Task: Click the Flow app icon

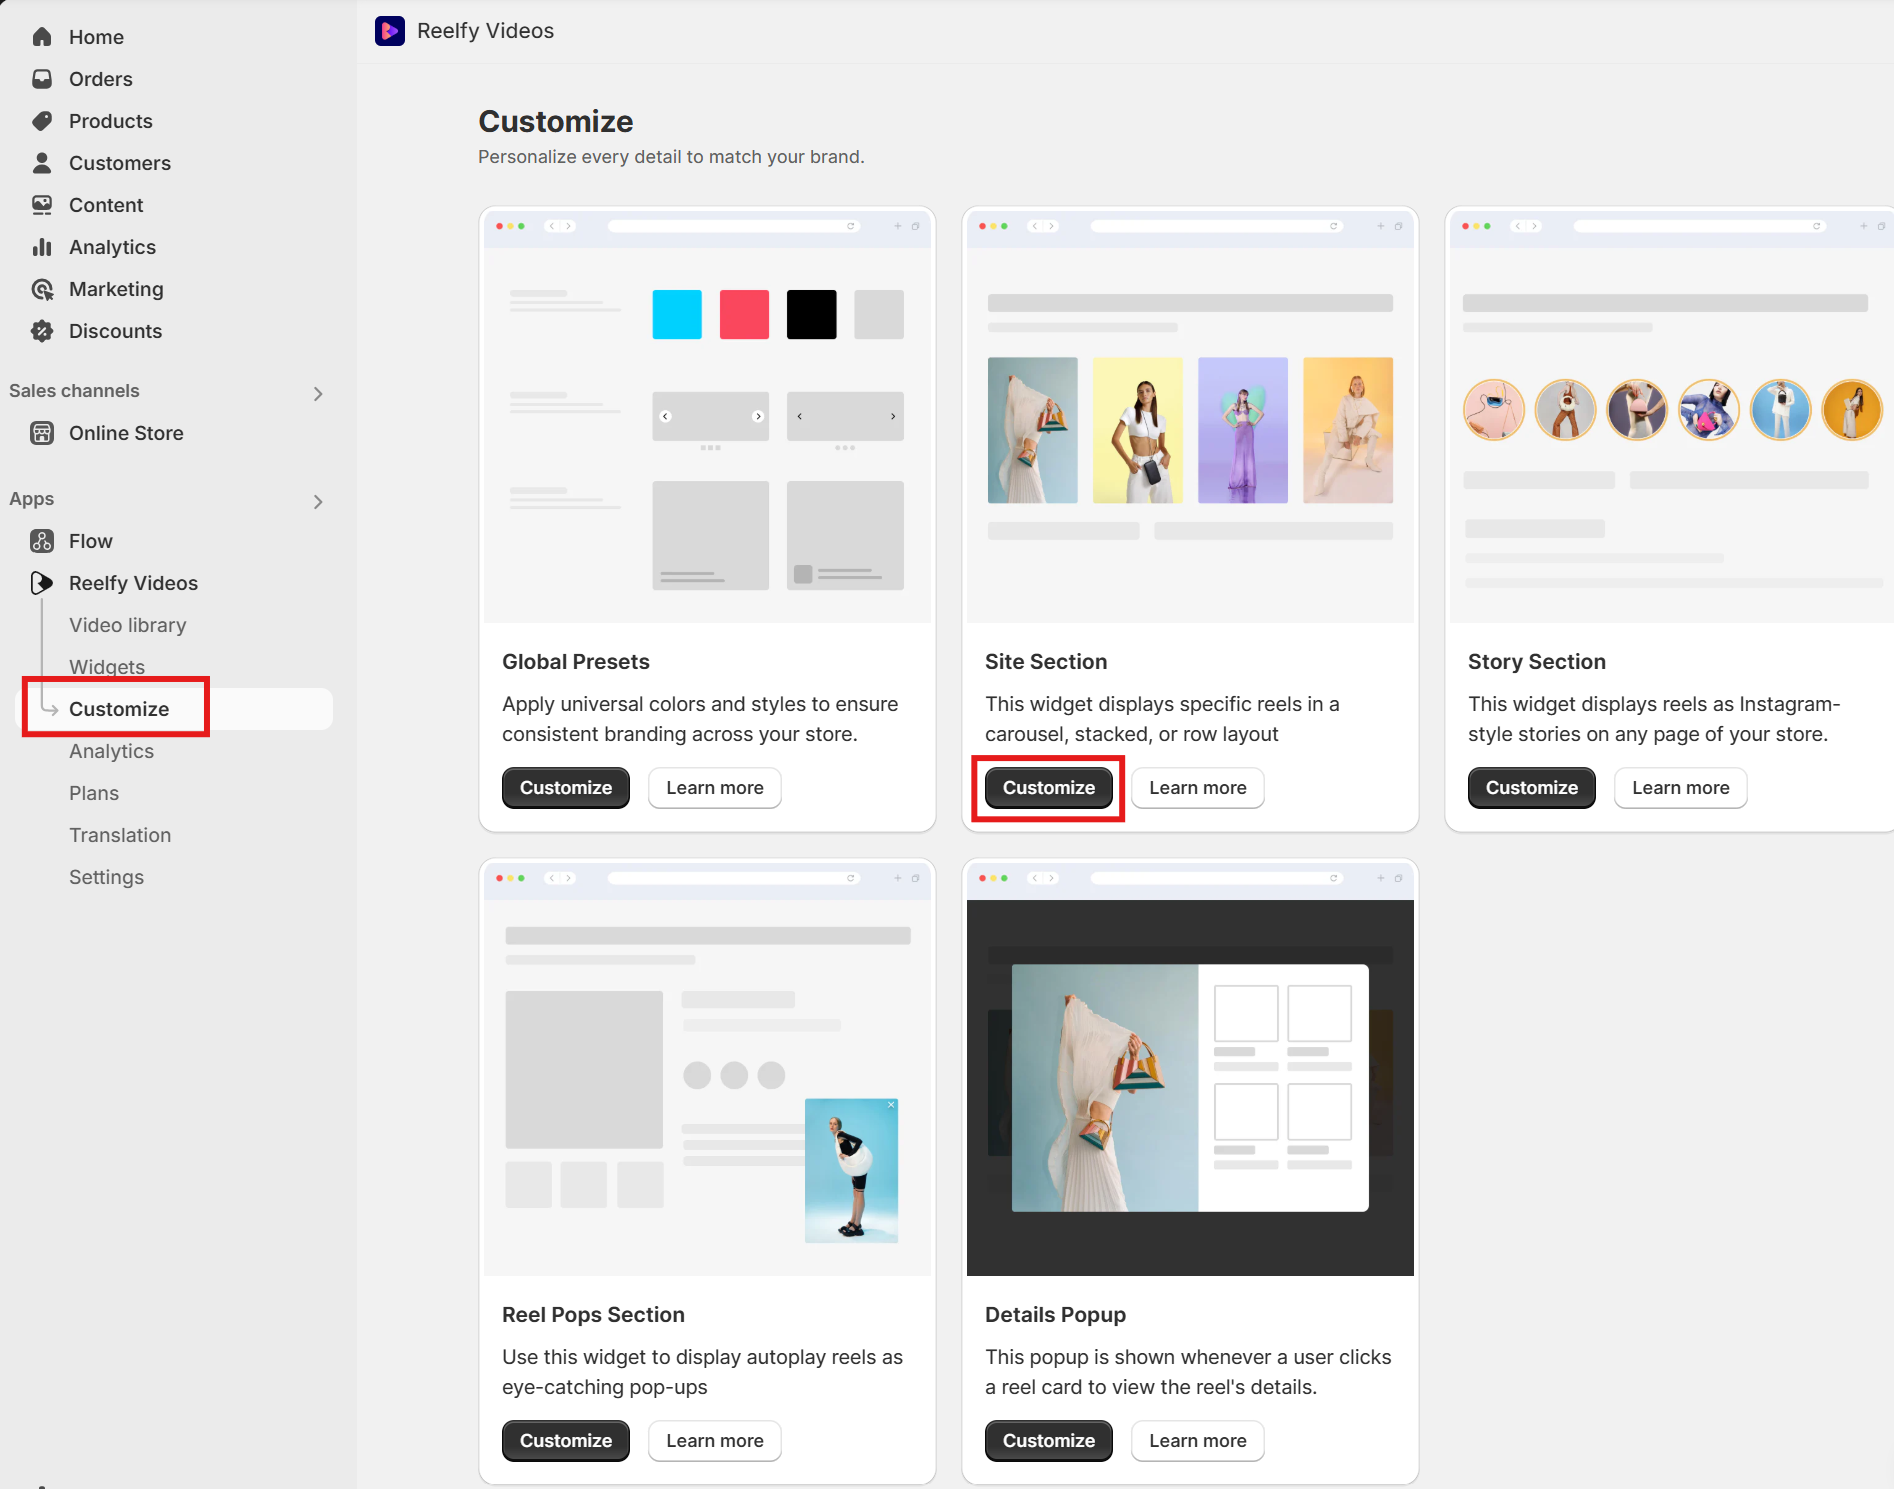Action: 42,541
